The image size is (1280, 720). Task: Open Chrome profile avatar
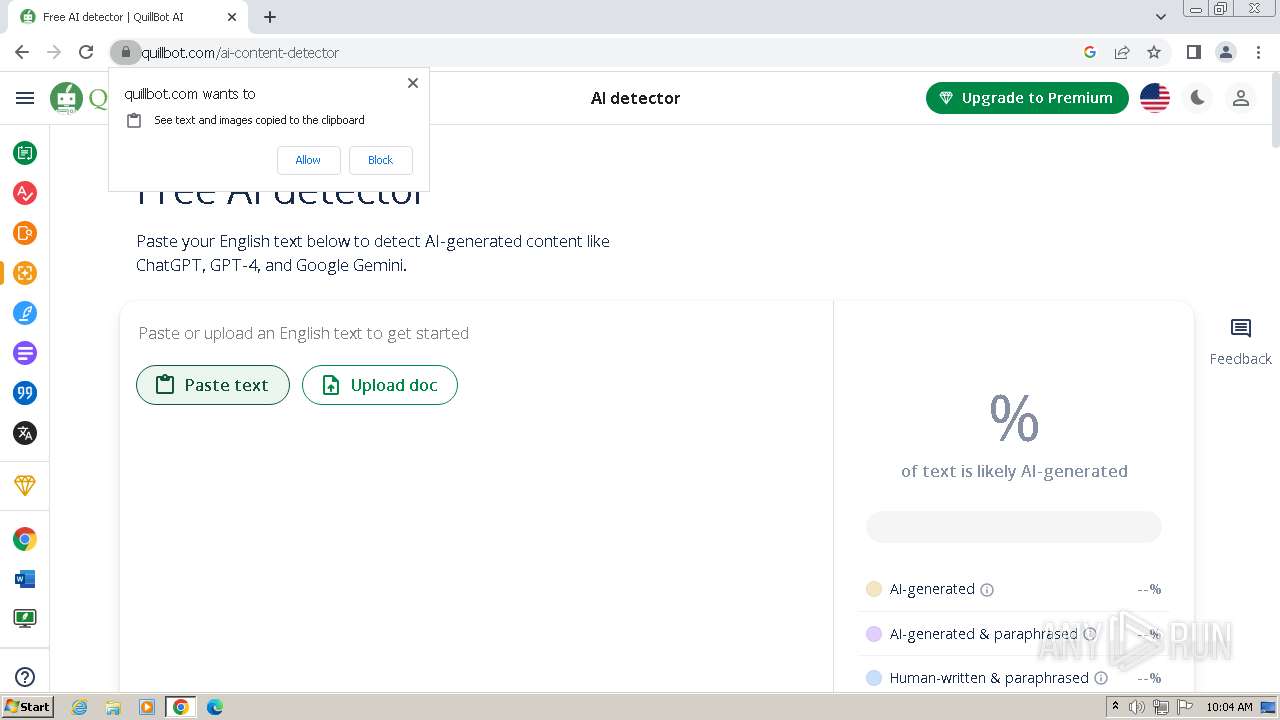coord(1225,52)
